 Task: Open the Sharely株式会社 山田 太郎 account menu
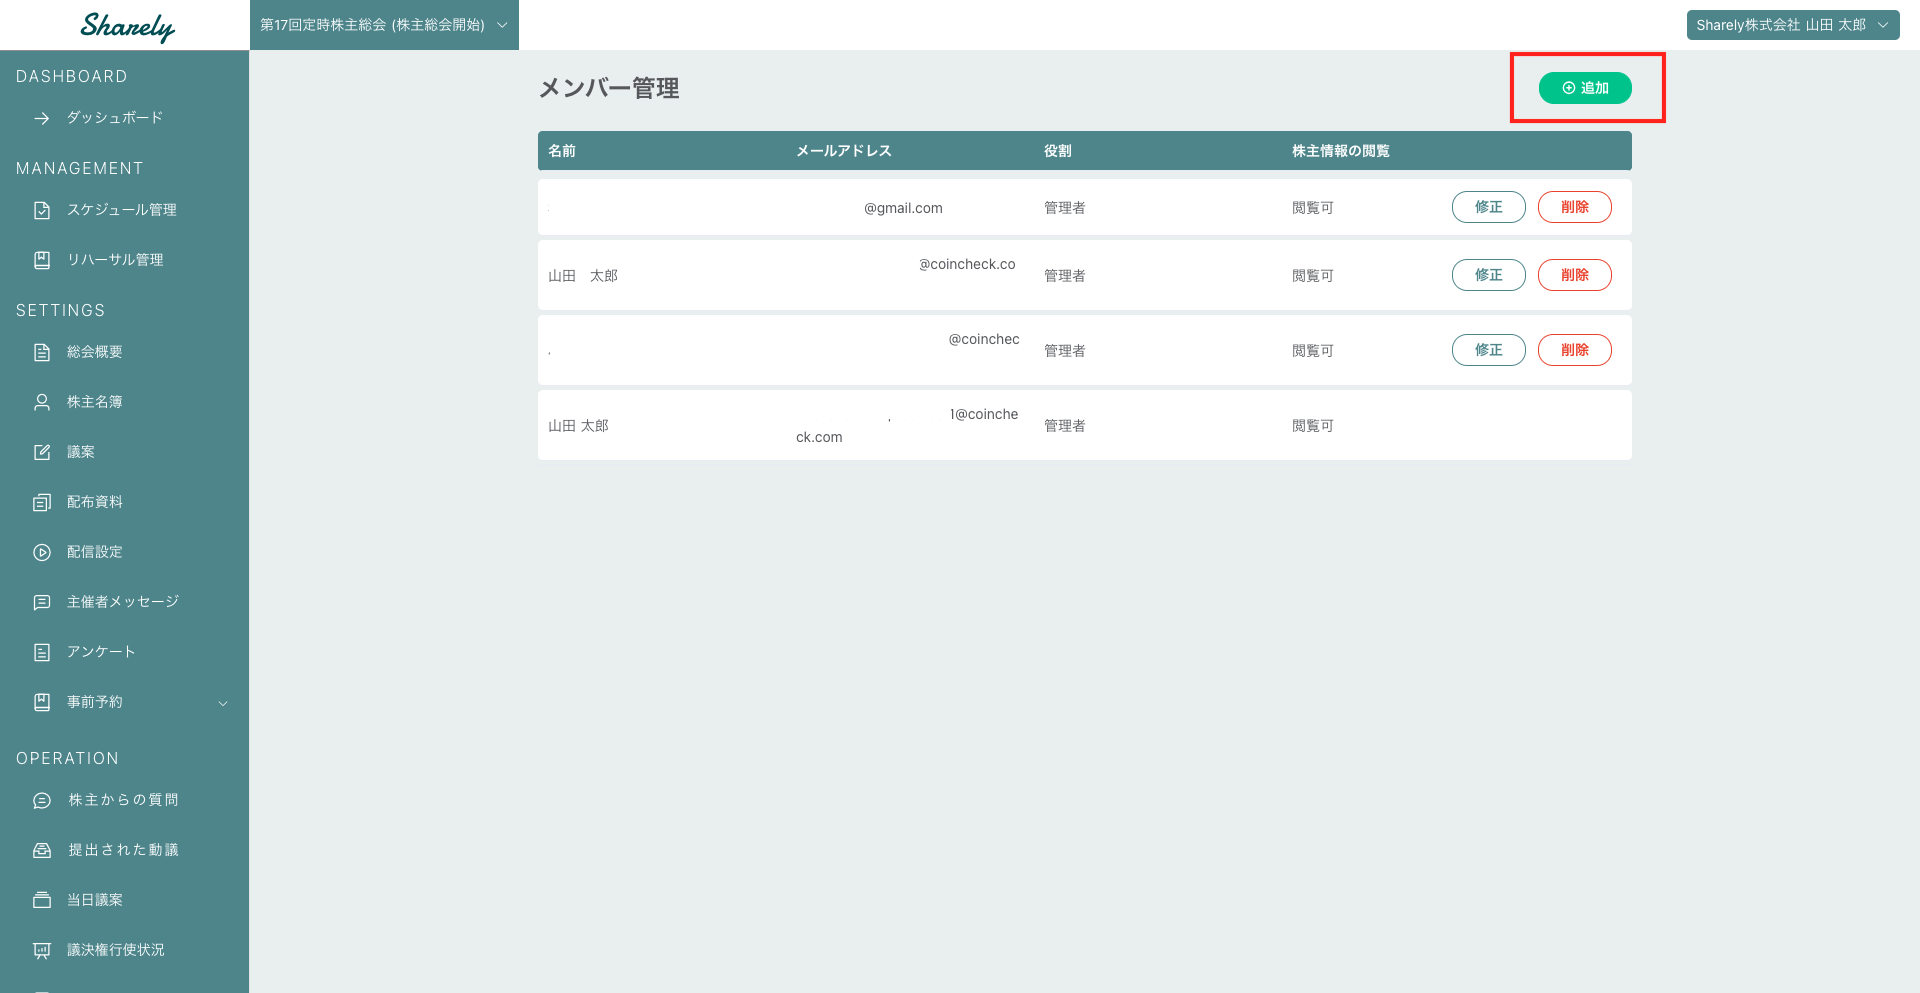1792,25
